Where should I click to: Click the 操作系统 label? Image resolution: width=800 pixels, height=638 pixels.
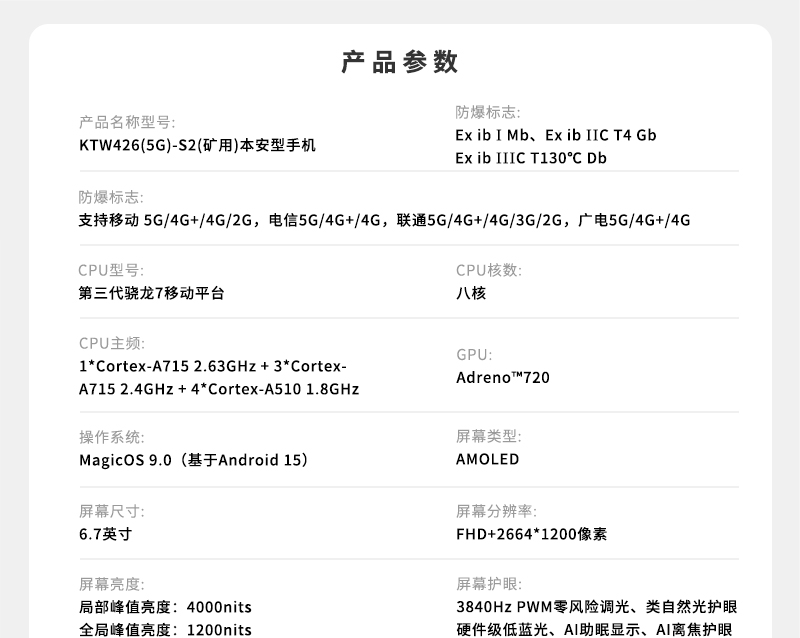click(x=111, y=437)
